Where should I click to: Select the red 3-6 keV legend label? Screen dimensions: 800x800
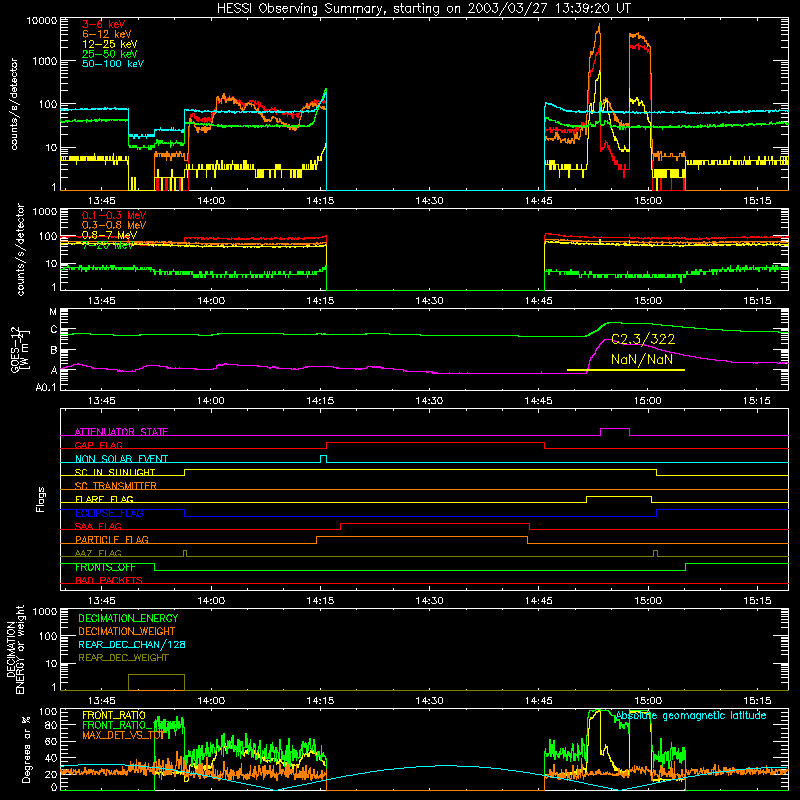[104, 24]
